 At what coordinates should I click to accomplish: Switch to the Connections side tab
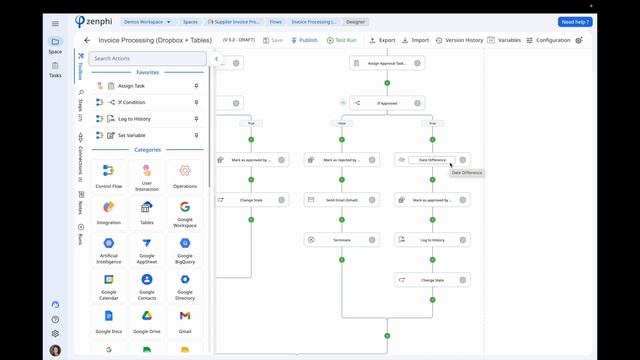click(80, 157)
